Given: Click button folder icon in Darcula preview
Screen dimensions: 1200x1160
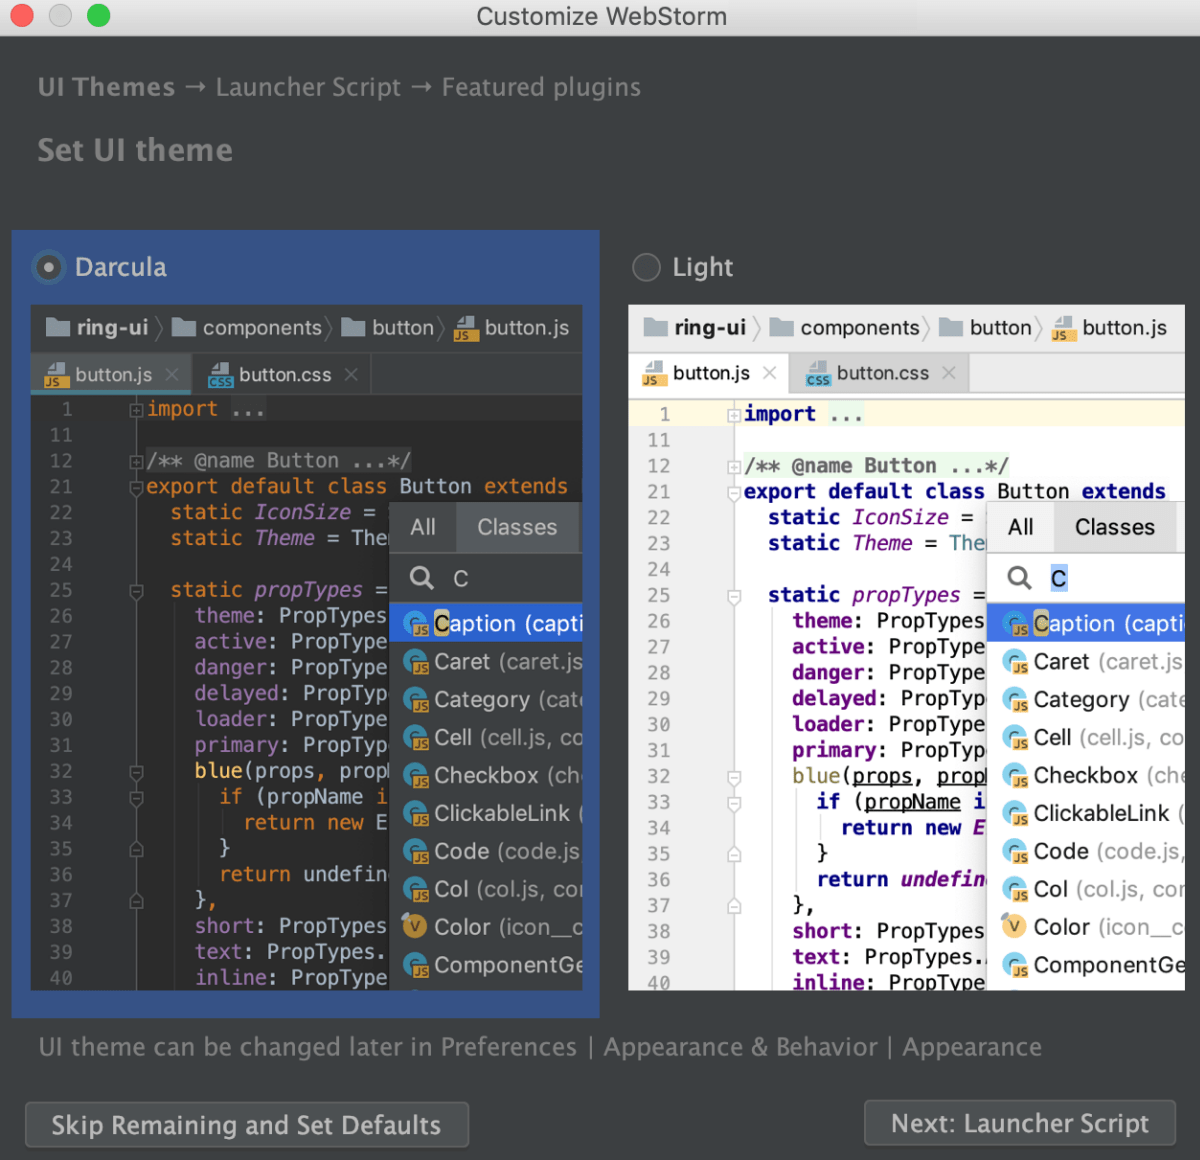Looking at the screenshot, I should [353, 327].
